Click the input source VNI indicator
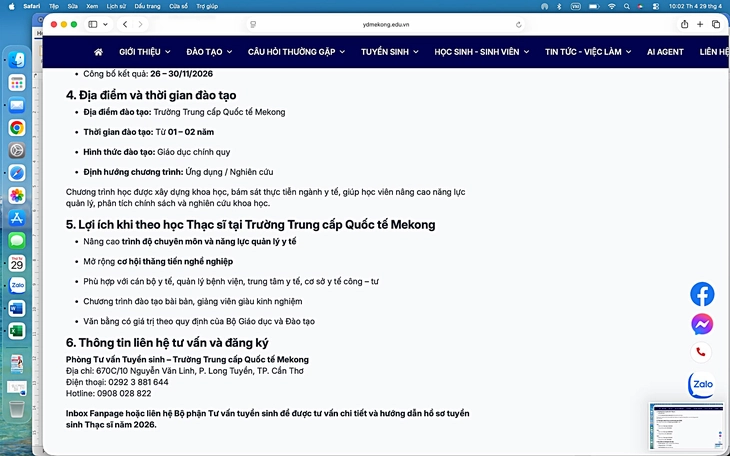 pyautogui.click(x=575, y=7)
